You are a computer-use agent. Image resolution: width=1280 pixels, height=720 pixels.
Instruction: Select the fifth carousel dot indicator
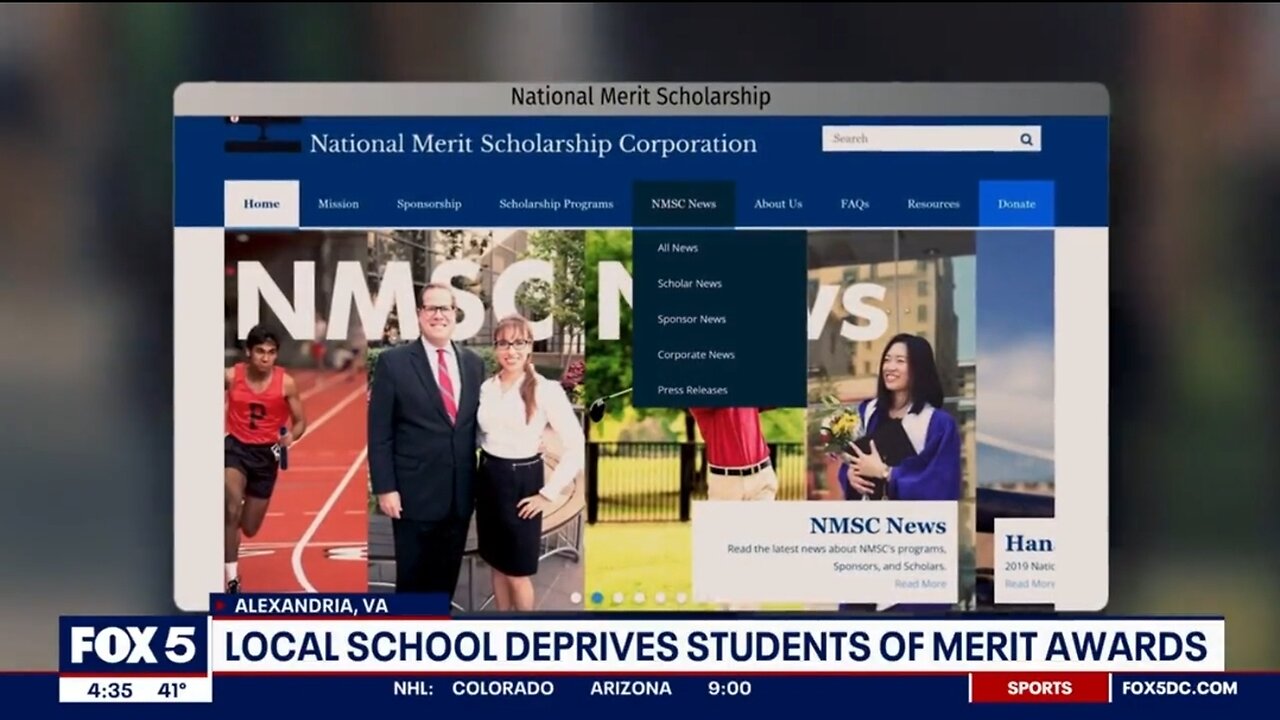[x=660, y=598]
